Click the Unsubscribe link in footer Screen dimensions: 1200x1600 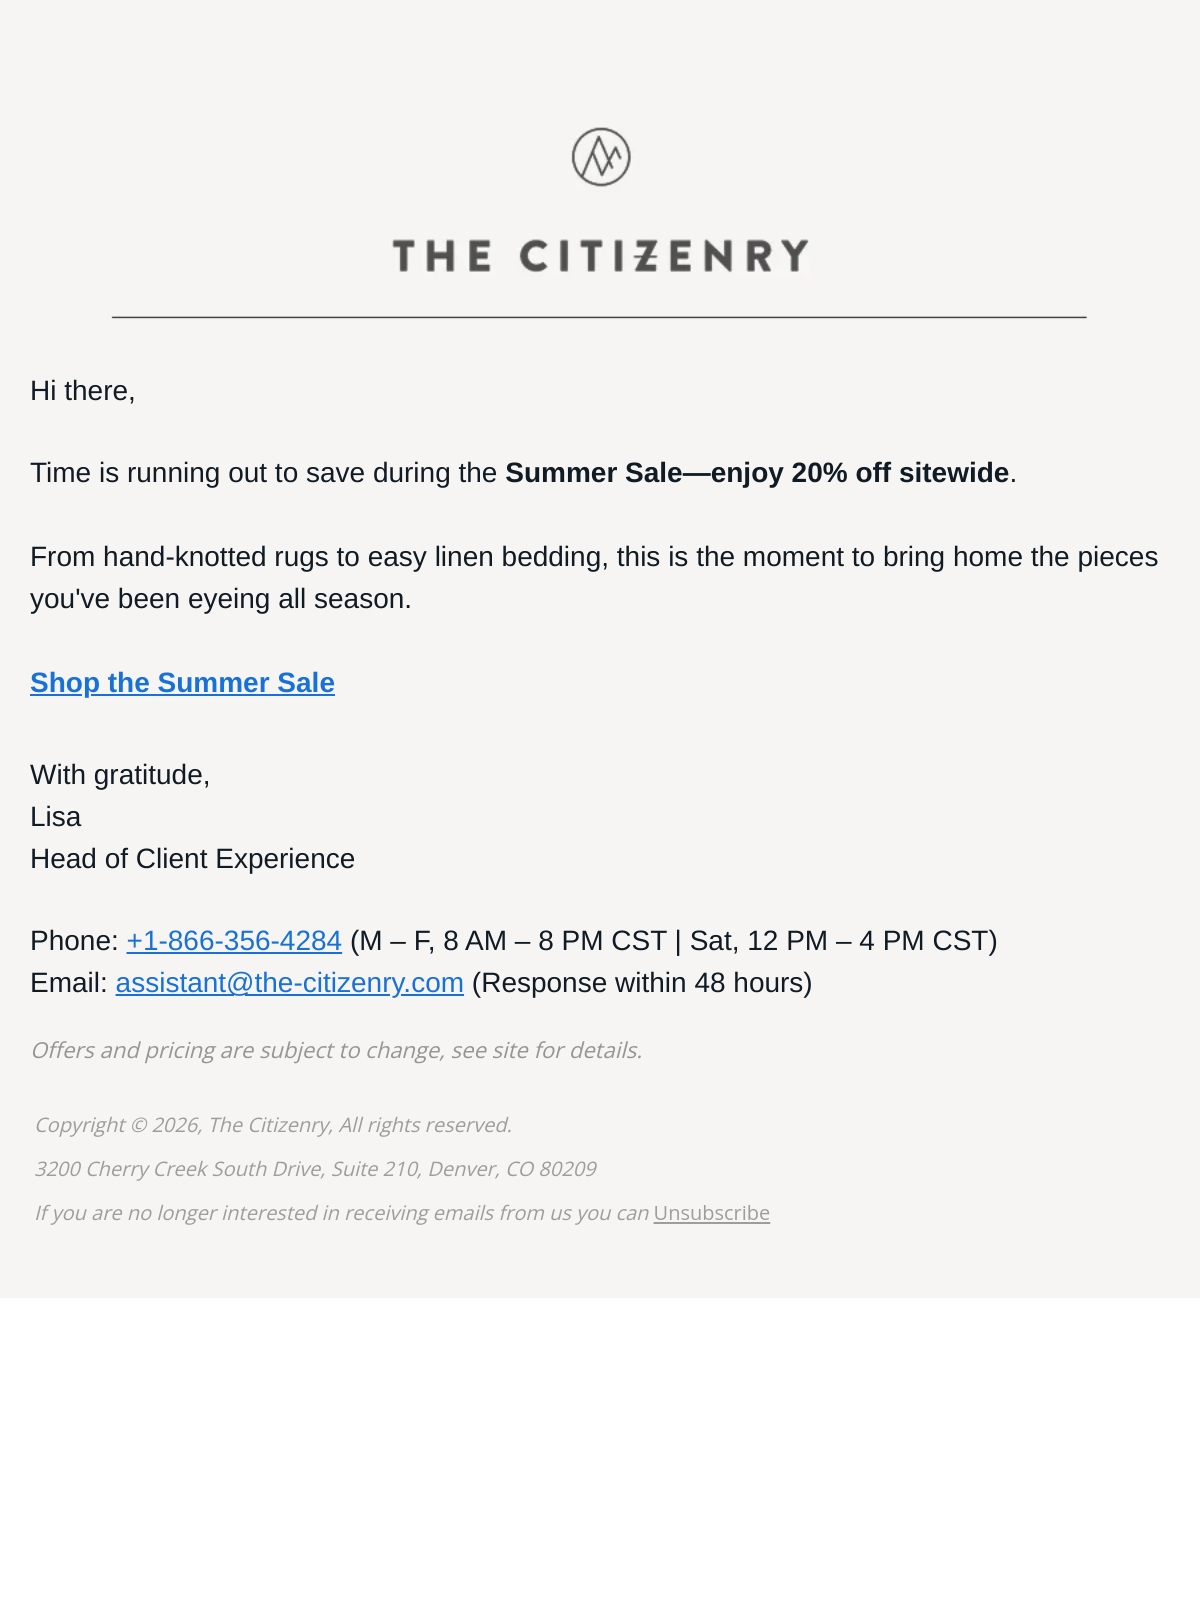point(712,1213)
